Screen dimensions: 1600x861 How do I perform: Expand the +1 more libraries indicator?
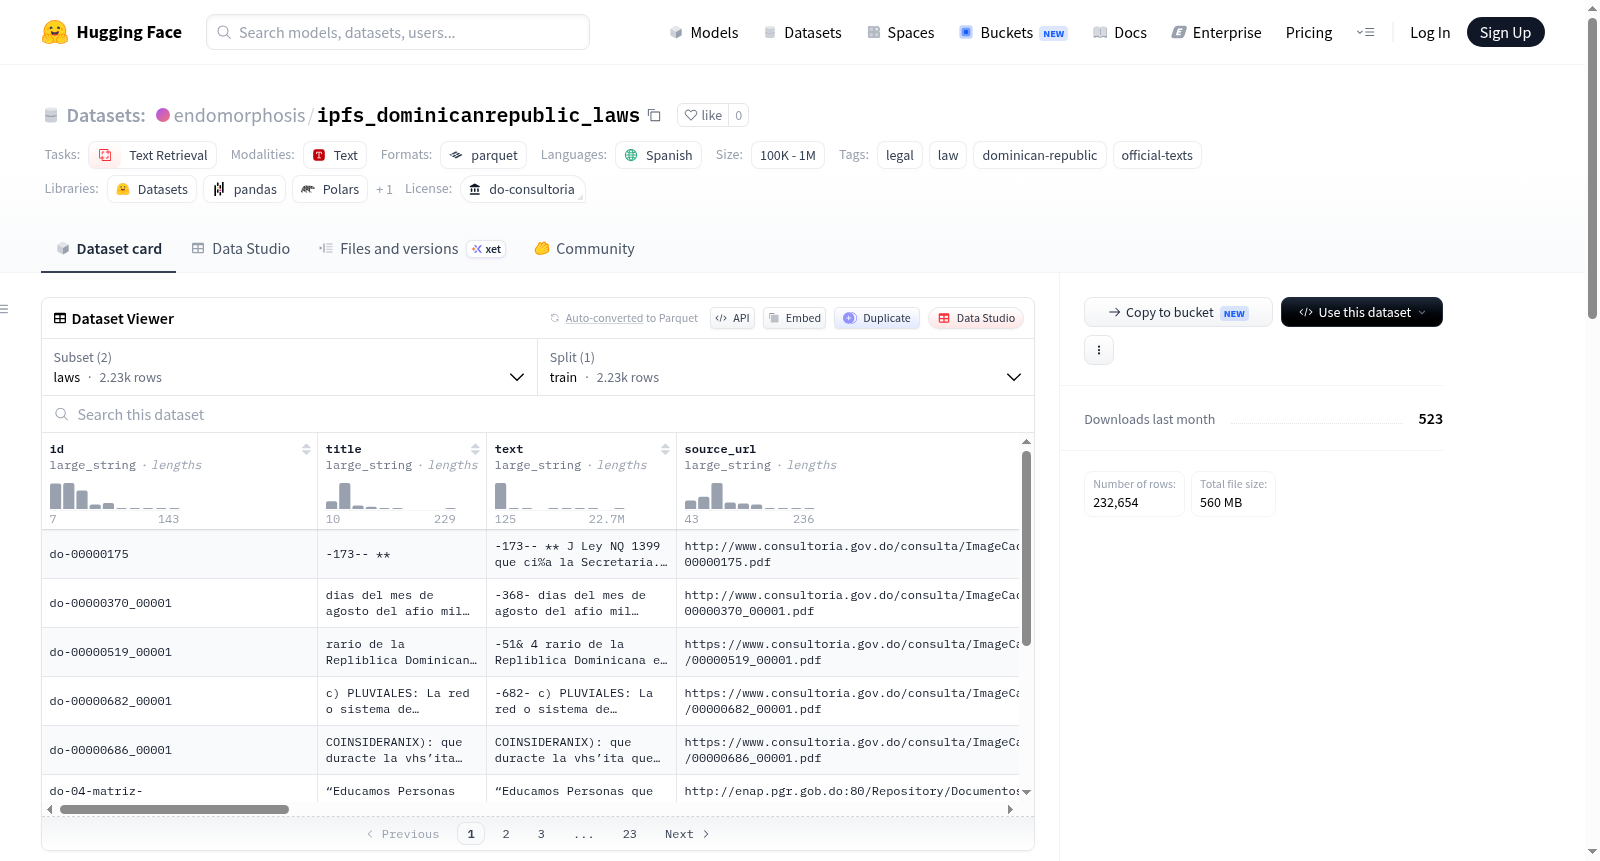pyautogui.click(x=384, y=189)
